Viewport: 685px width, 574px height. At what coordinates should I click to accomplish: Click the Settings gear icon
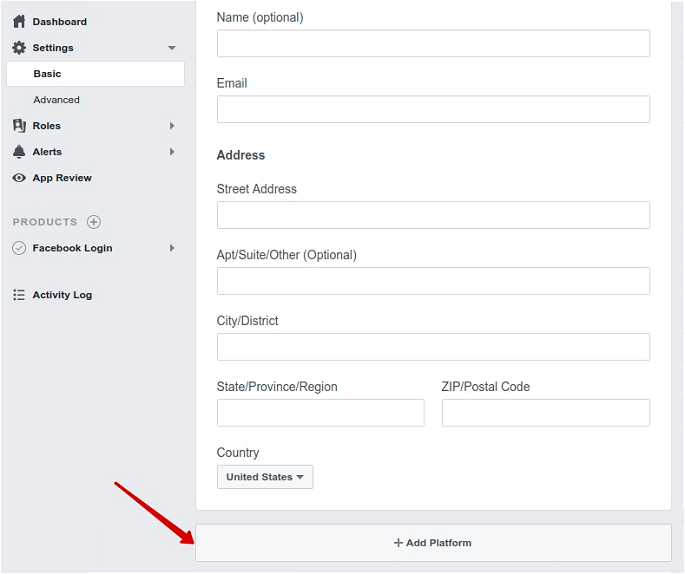coord(19,48)
